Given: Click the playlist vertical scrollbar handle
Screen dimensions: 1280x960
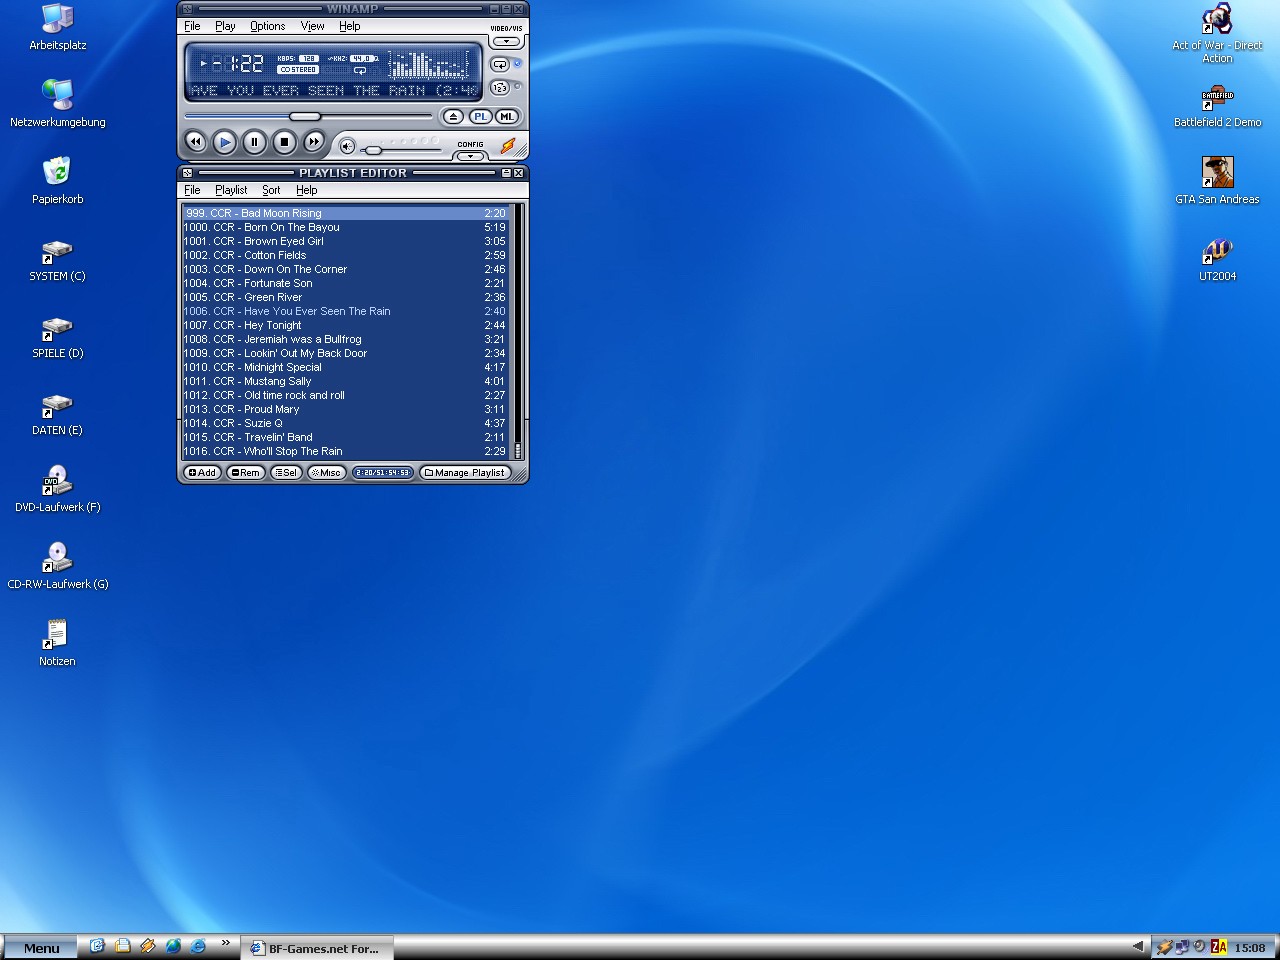Looking at the screenshot, I should (x=518, y=450).
